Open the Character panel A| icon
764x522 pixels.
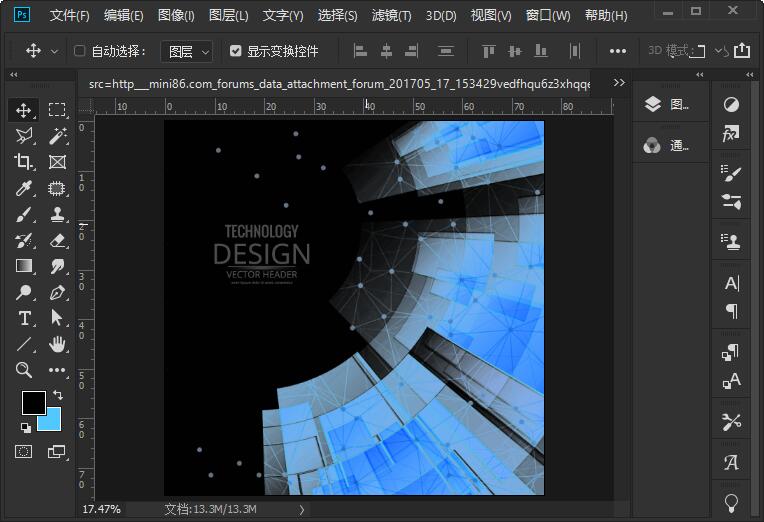pos(732,283)
